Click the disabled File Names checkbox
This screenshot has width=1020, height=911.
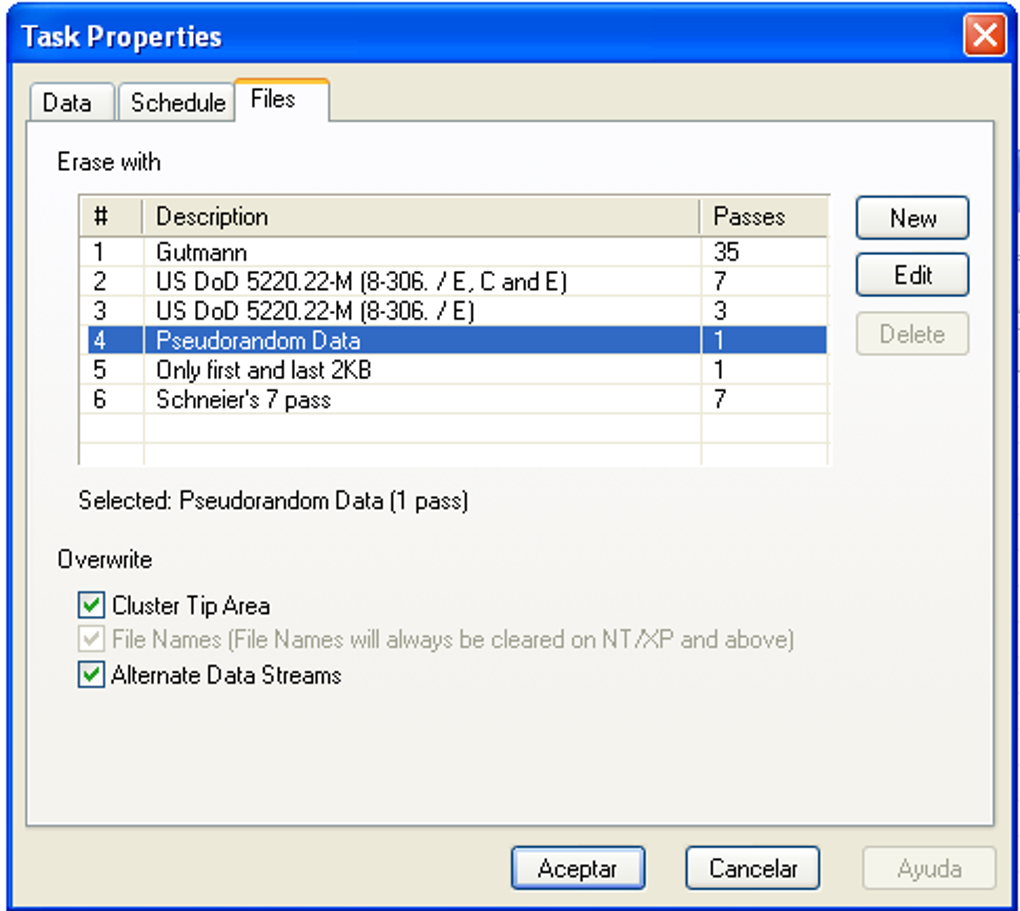tap(91, 640)
